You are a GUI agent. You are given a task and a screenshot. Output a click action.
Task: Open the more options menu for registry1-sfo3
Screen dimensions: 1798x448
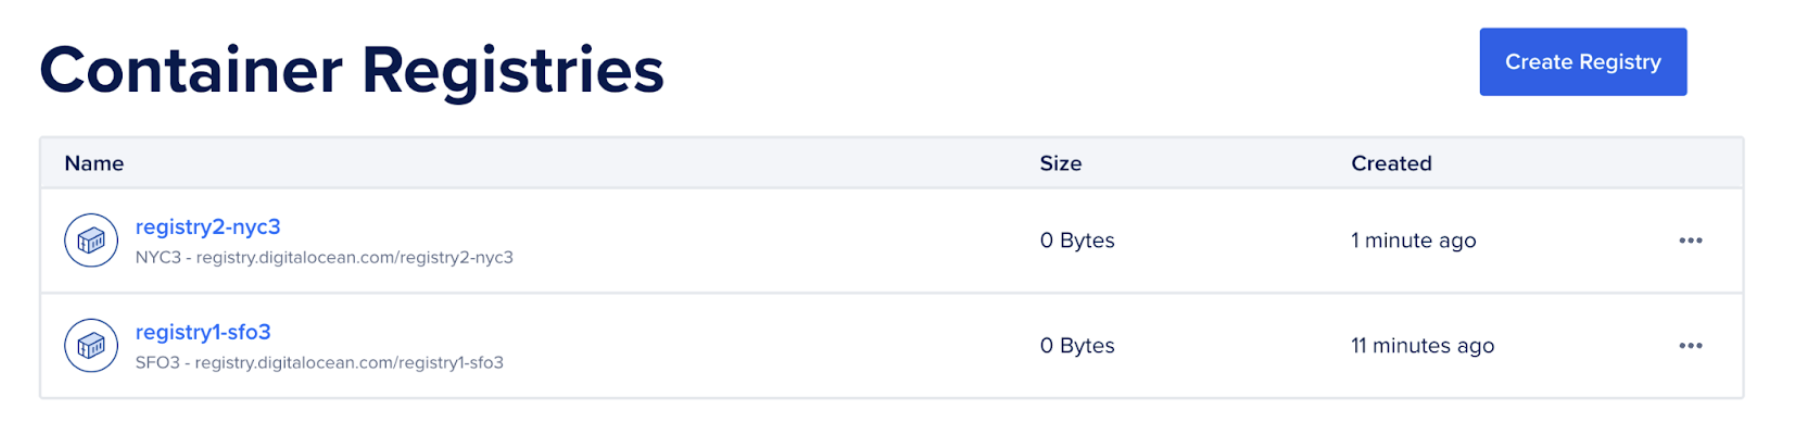[1690, 345]
